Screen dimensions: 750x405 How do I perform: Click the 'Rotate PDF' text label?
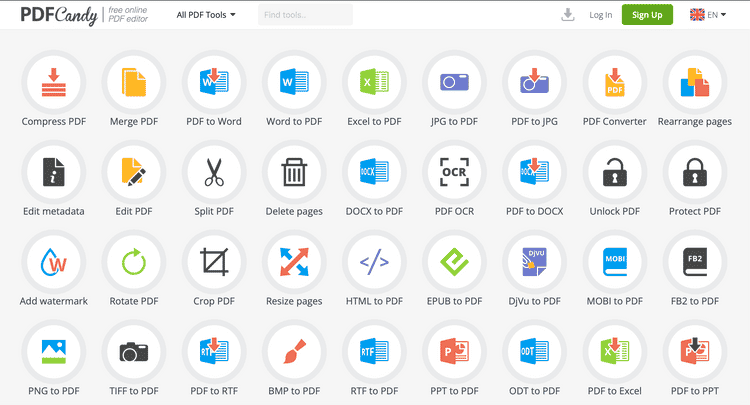tap(134, 301)
